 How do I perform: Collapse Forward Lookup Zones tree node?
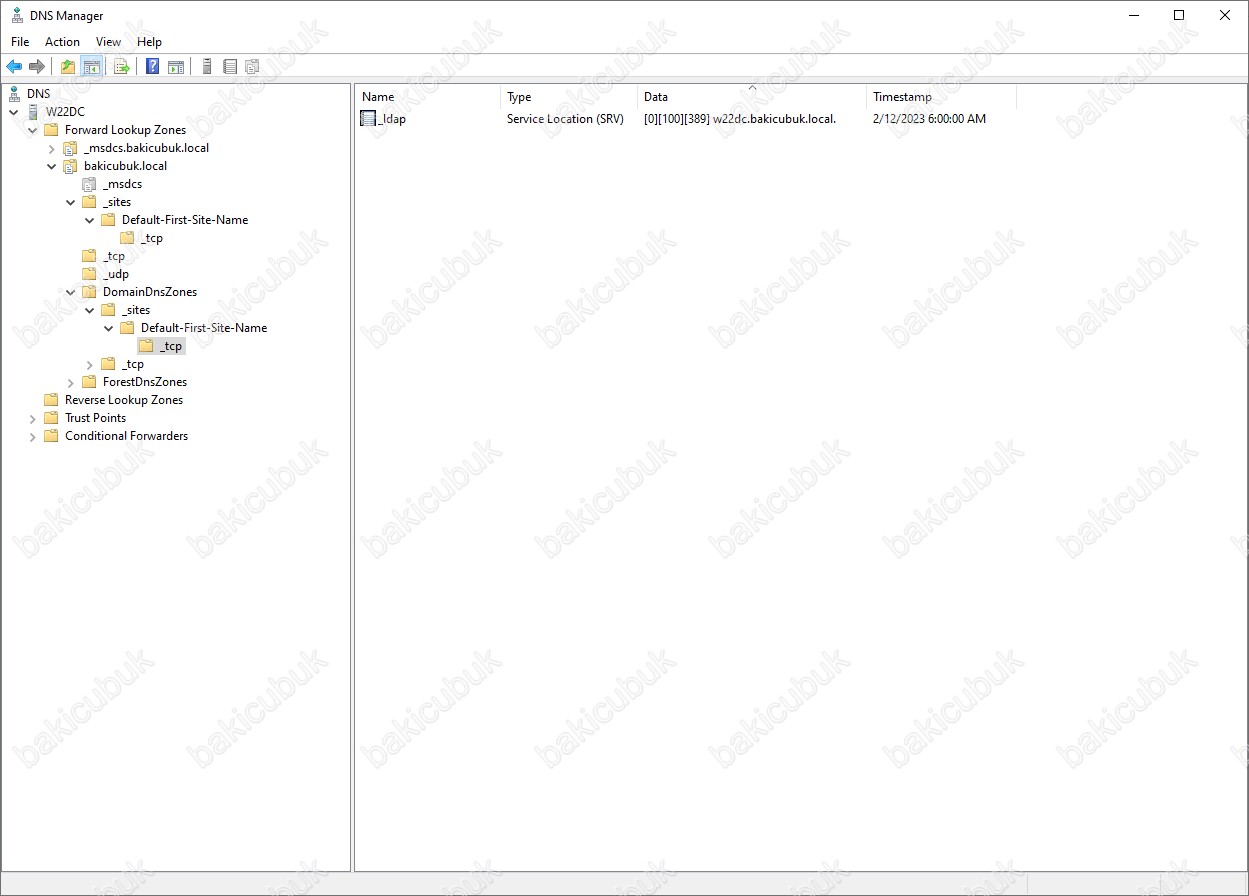click(33, 130)
